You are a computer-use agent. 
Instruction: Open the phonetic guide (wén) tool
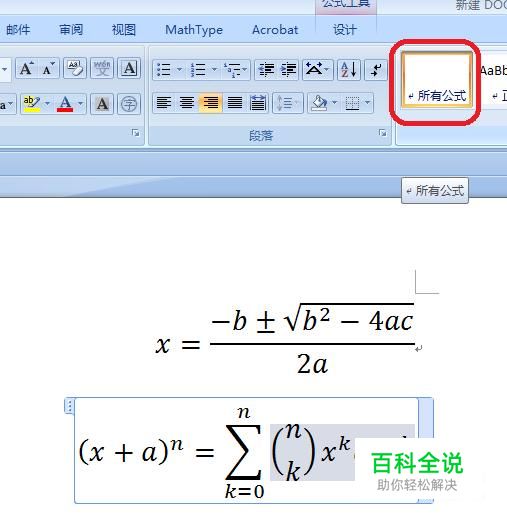point(102,69)
